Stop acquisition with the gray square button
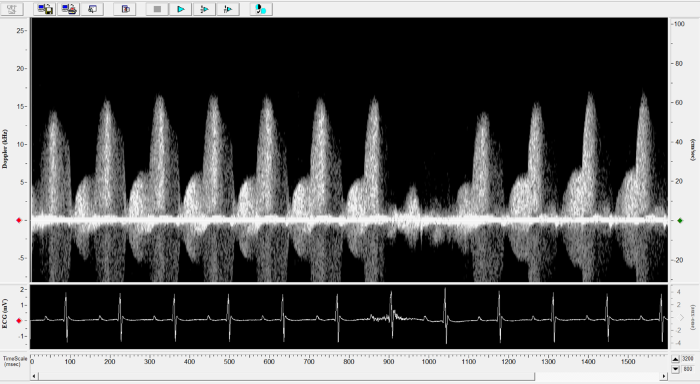Screen dimensions: 700x384 point(157,9)
